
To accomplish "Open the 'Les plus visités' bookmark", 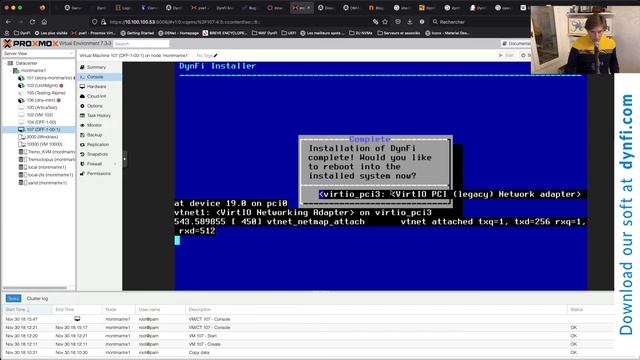I will pos(51,33).
